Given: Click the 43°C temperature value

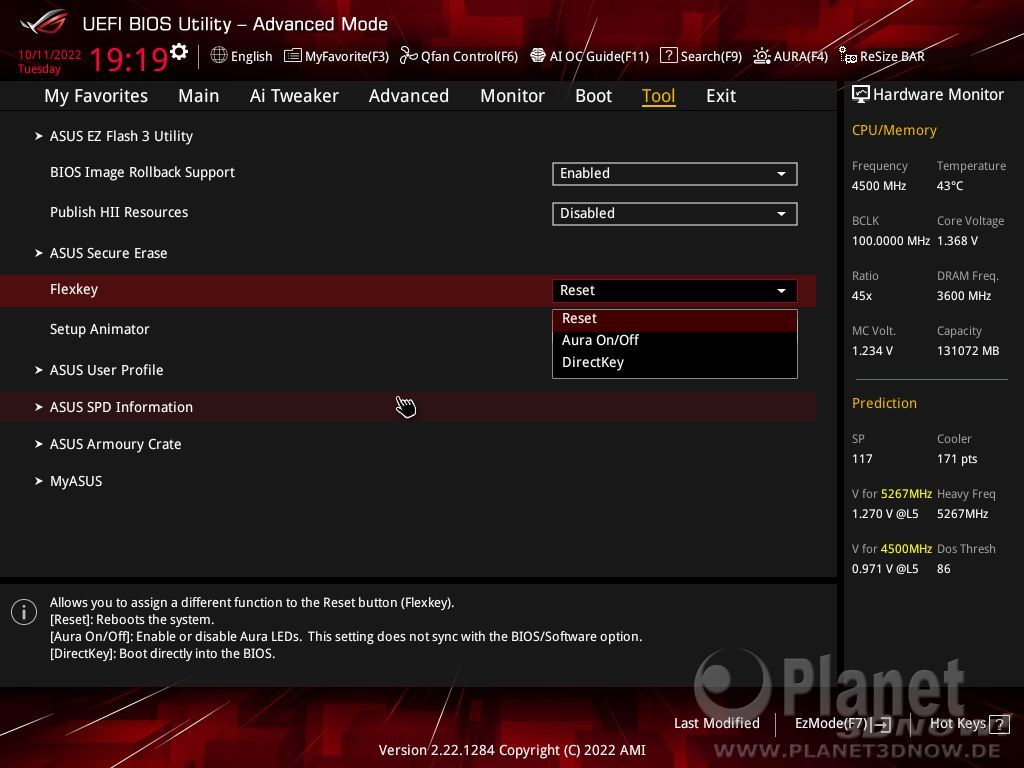Looking at the screenshot, I should 950,186.
